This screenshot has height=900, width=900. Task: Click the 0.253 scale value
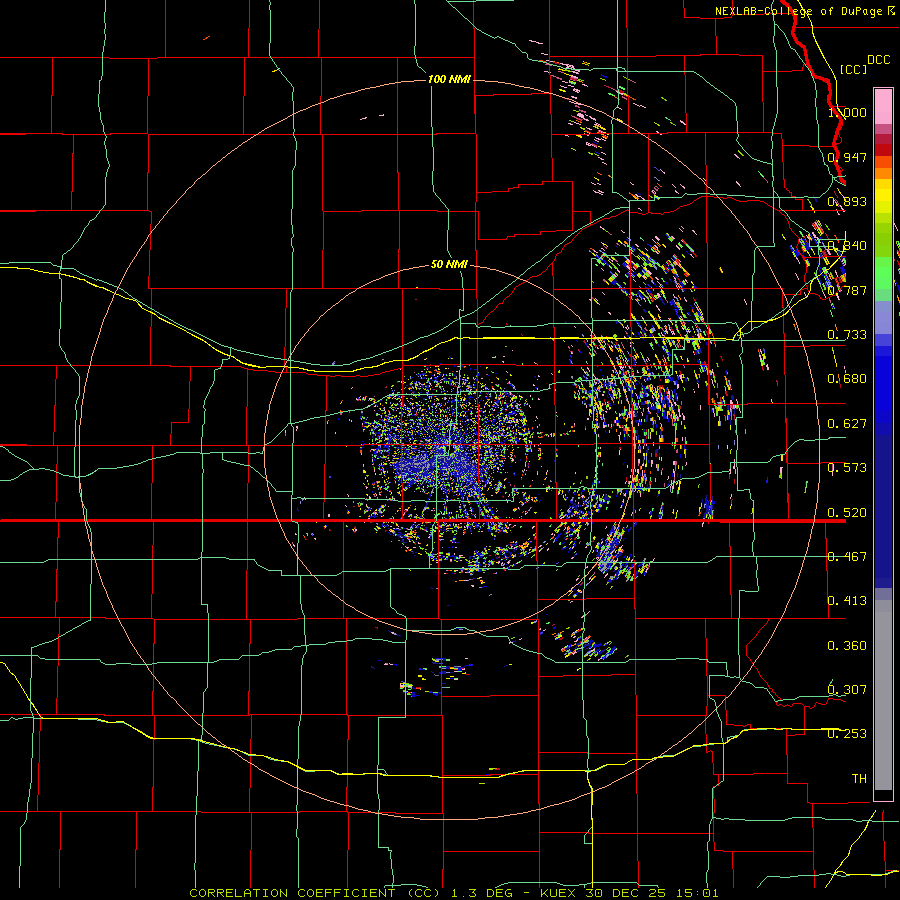pos(847,734)
